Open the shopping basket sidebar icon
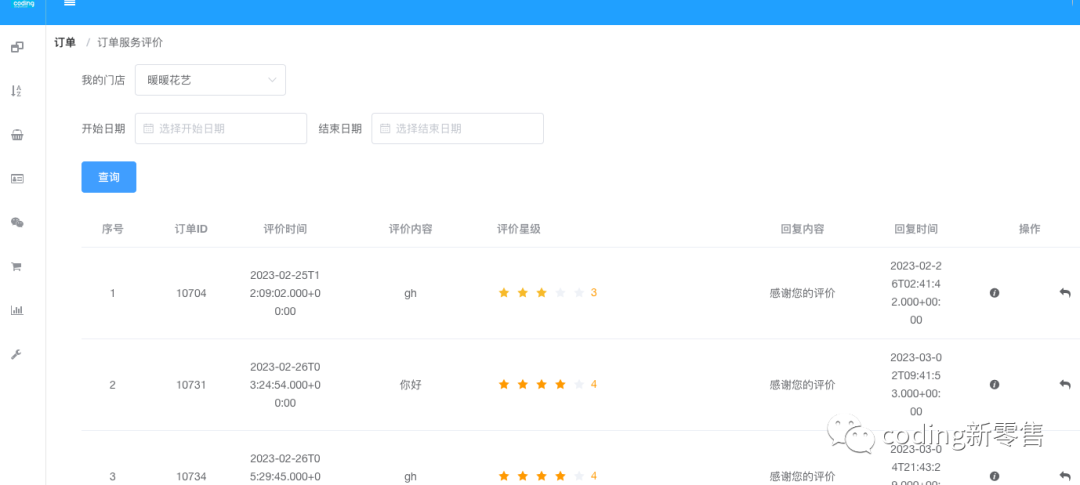The image size is (1080, 485). click(17, 135)
